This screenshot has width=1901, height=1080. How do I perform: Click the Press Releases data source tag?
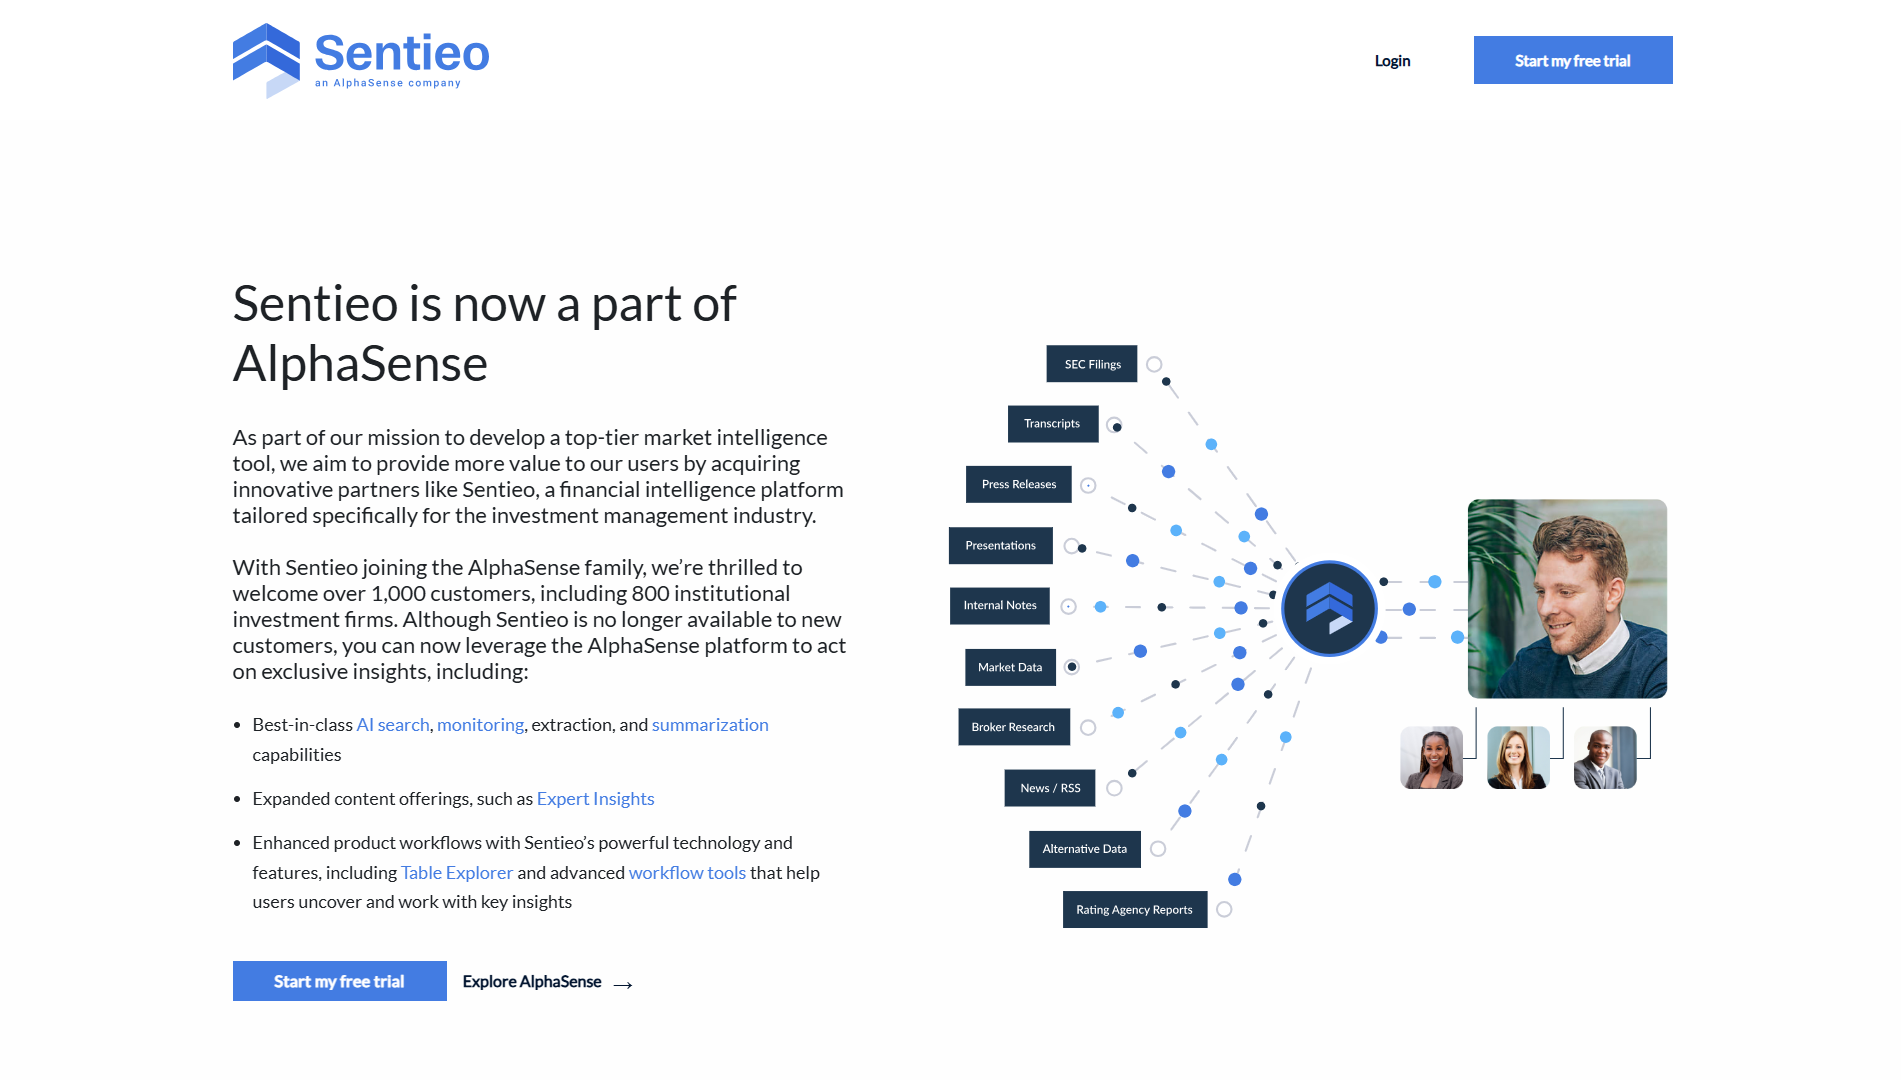1018,485
